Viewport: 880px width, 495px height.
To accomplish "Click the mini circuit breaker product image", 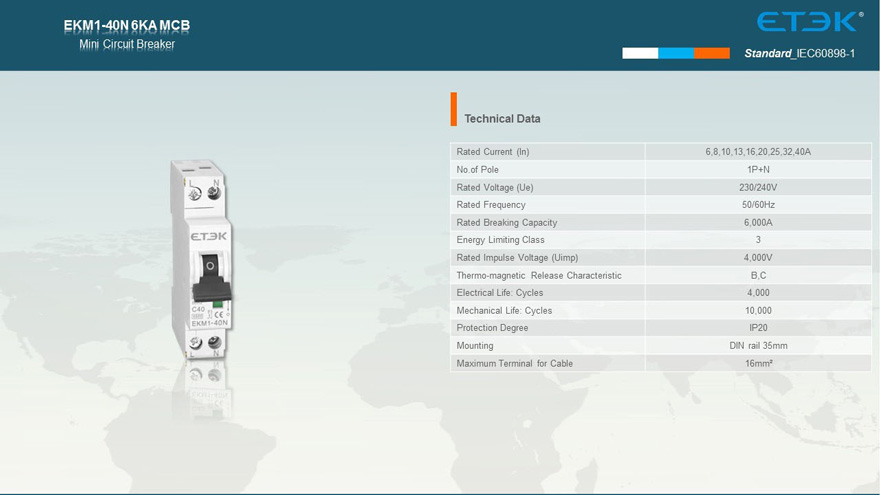I will coord(201,259).
